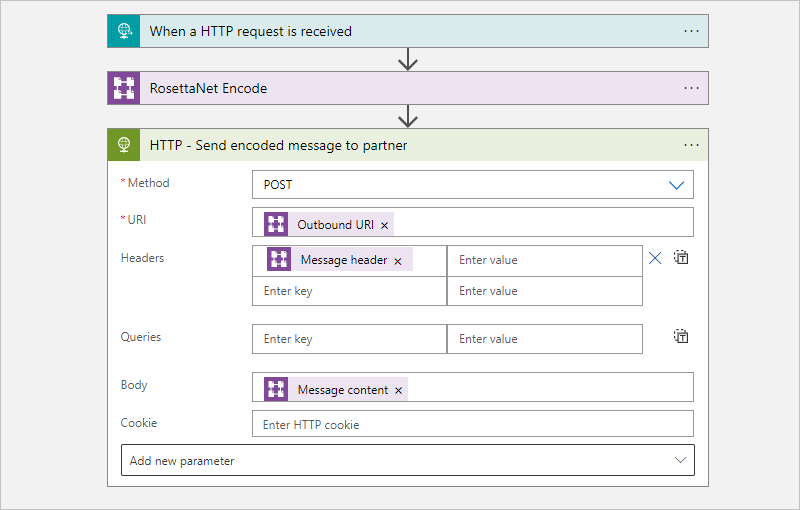Remove the Outbound URI token
Viewport: 800px width, 510px height.
385,226
